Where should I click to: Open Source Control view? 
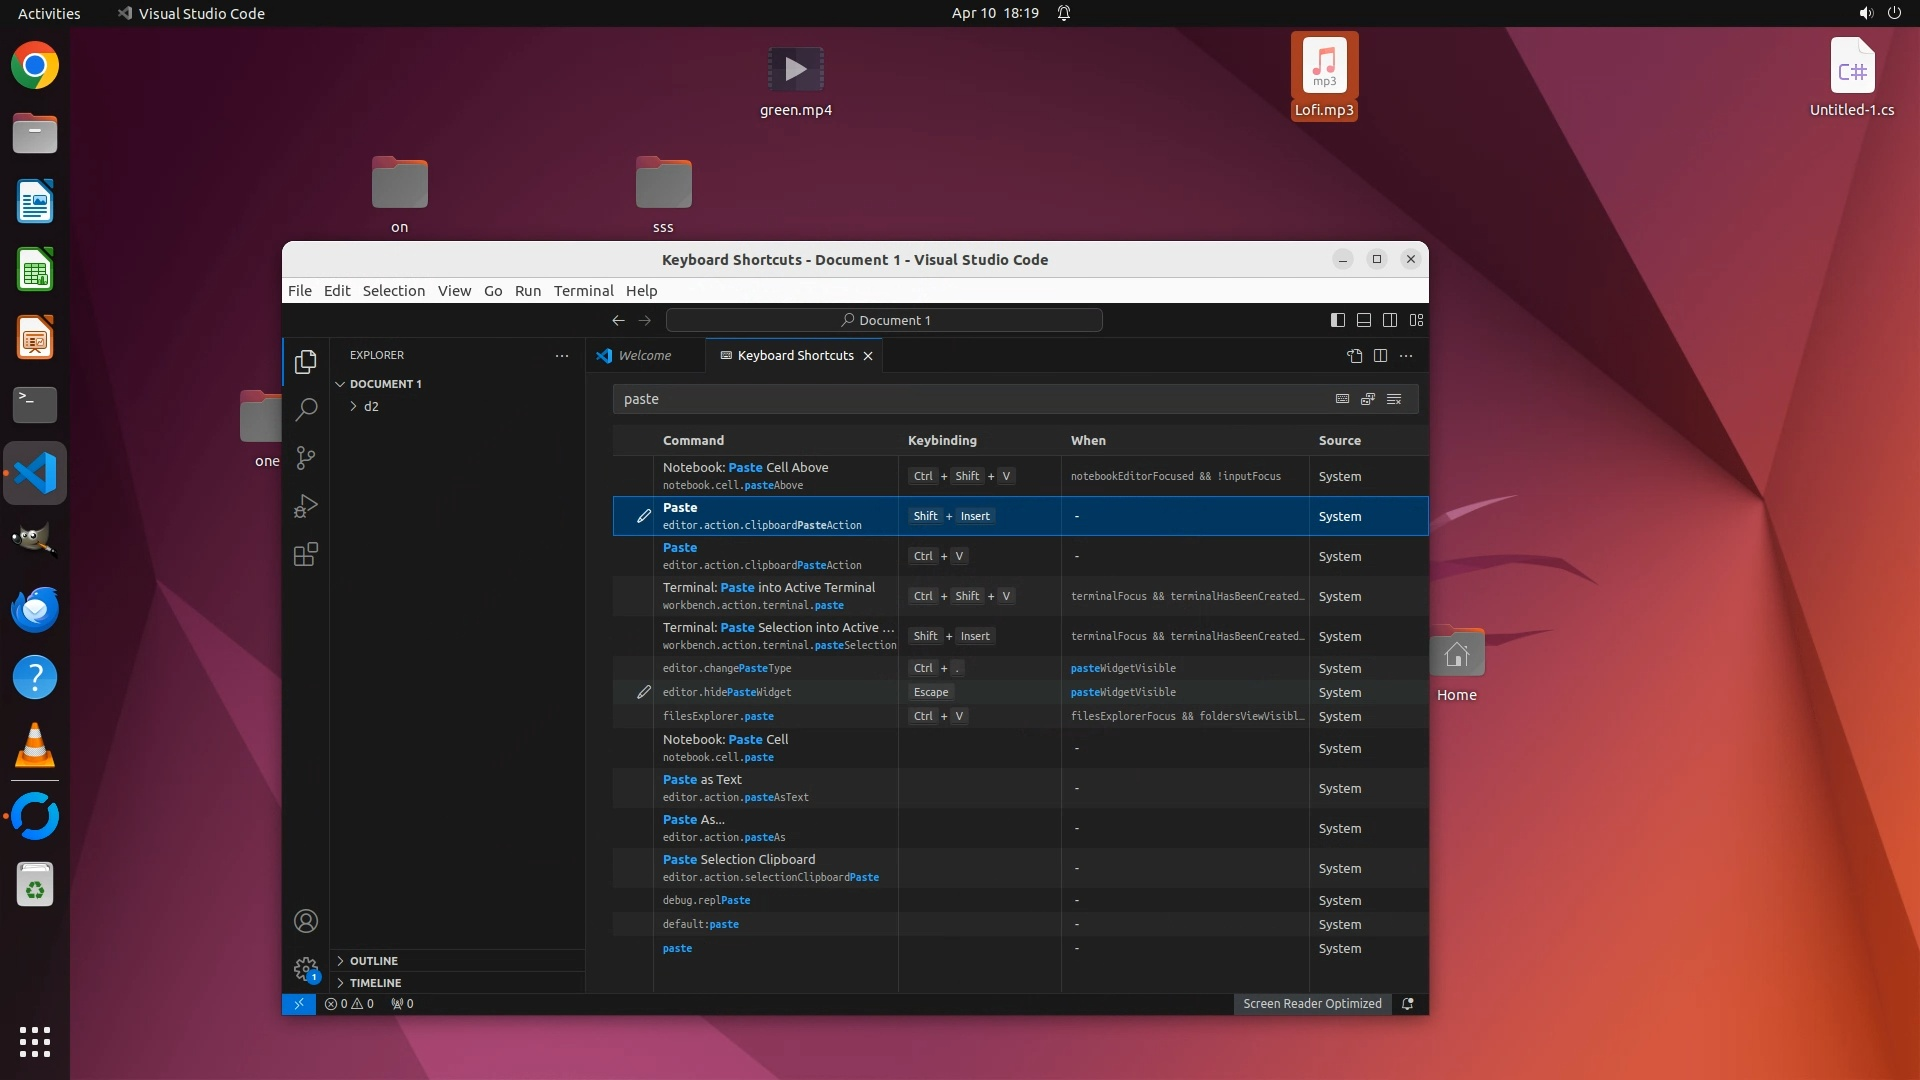(306, 458)
